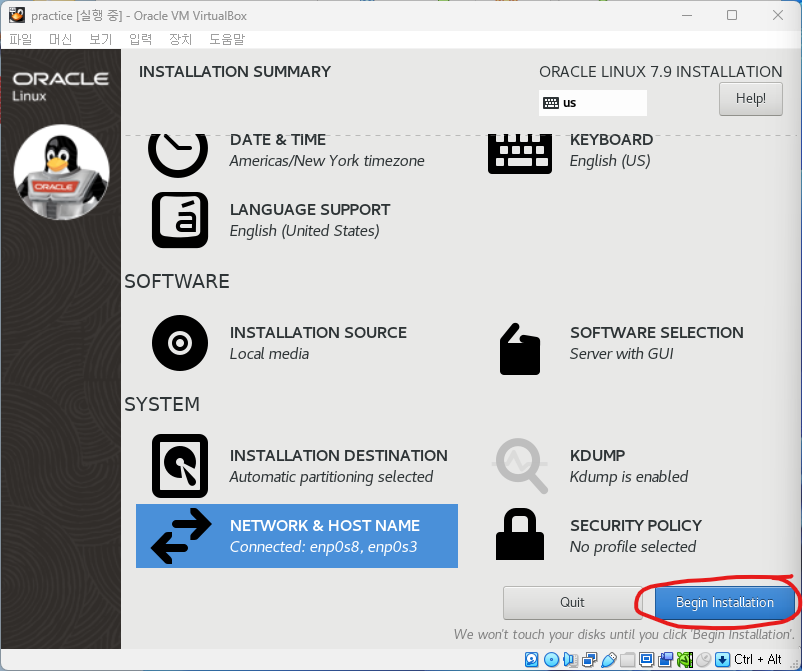Screen dimensions: 803x671
Task: Open the 보기 menu
Action: (x=100, y=39)
